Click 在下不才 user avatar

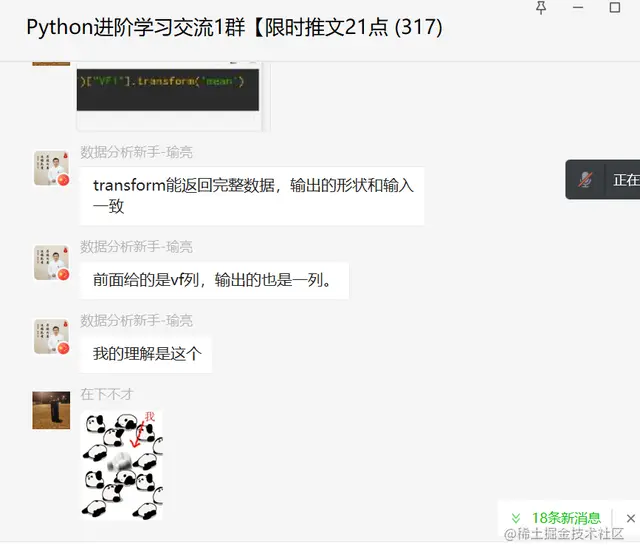[x=51, y=410]
